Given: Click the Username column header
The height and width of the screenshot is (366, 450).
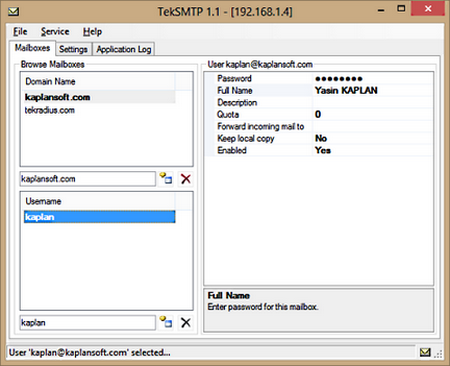Looking at the screenshot, I should point(99,201).
